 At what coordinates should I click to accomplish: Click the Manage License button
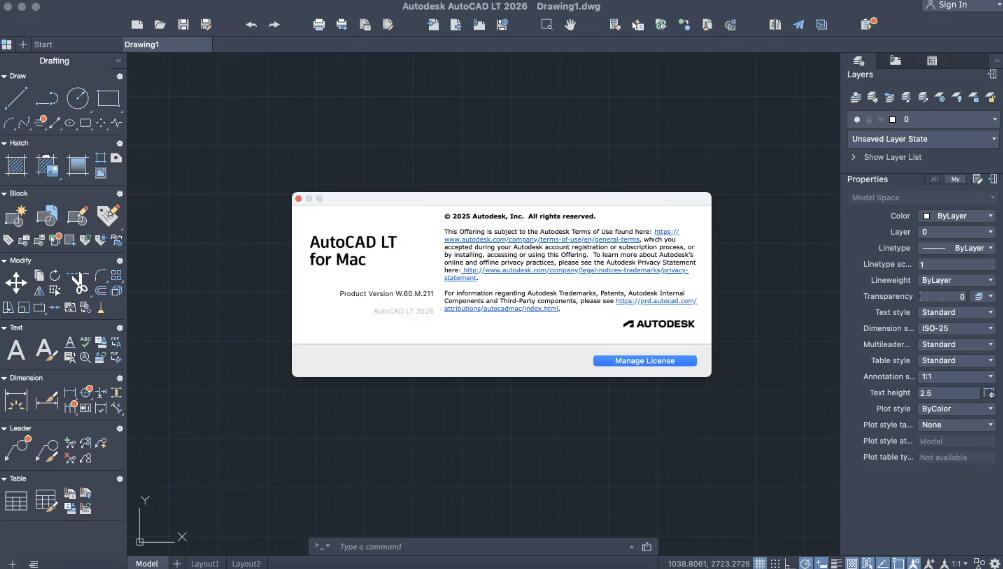(645, 361)
